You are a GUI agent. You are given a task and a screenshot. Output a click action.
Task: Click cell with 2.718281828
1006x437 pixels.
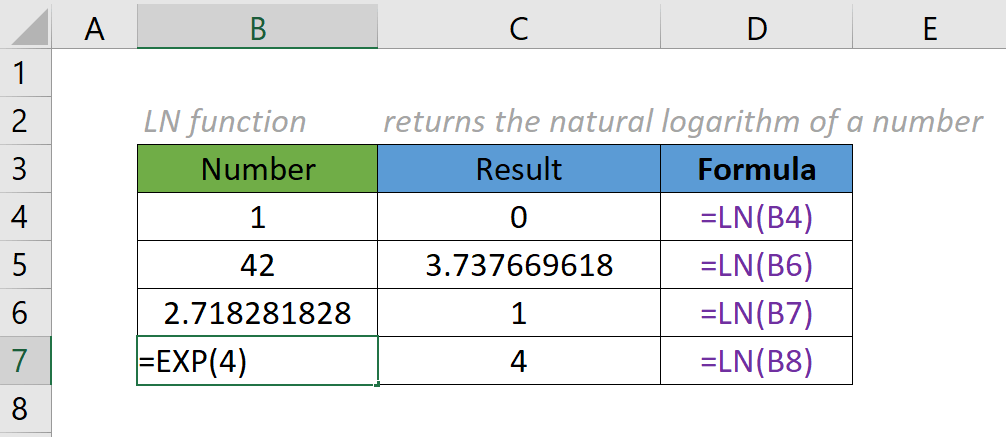(257, 313)
